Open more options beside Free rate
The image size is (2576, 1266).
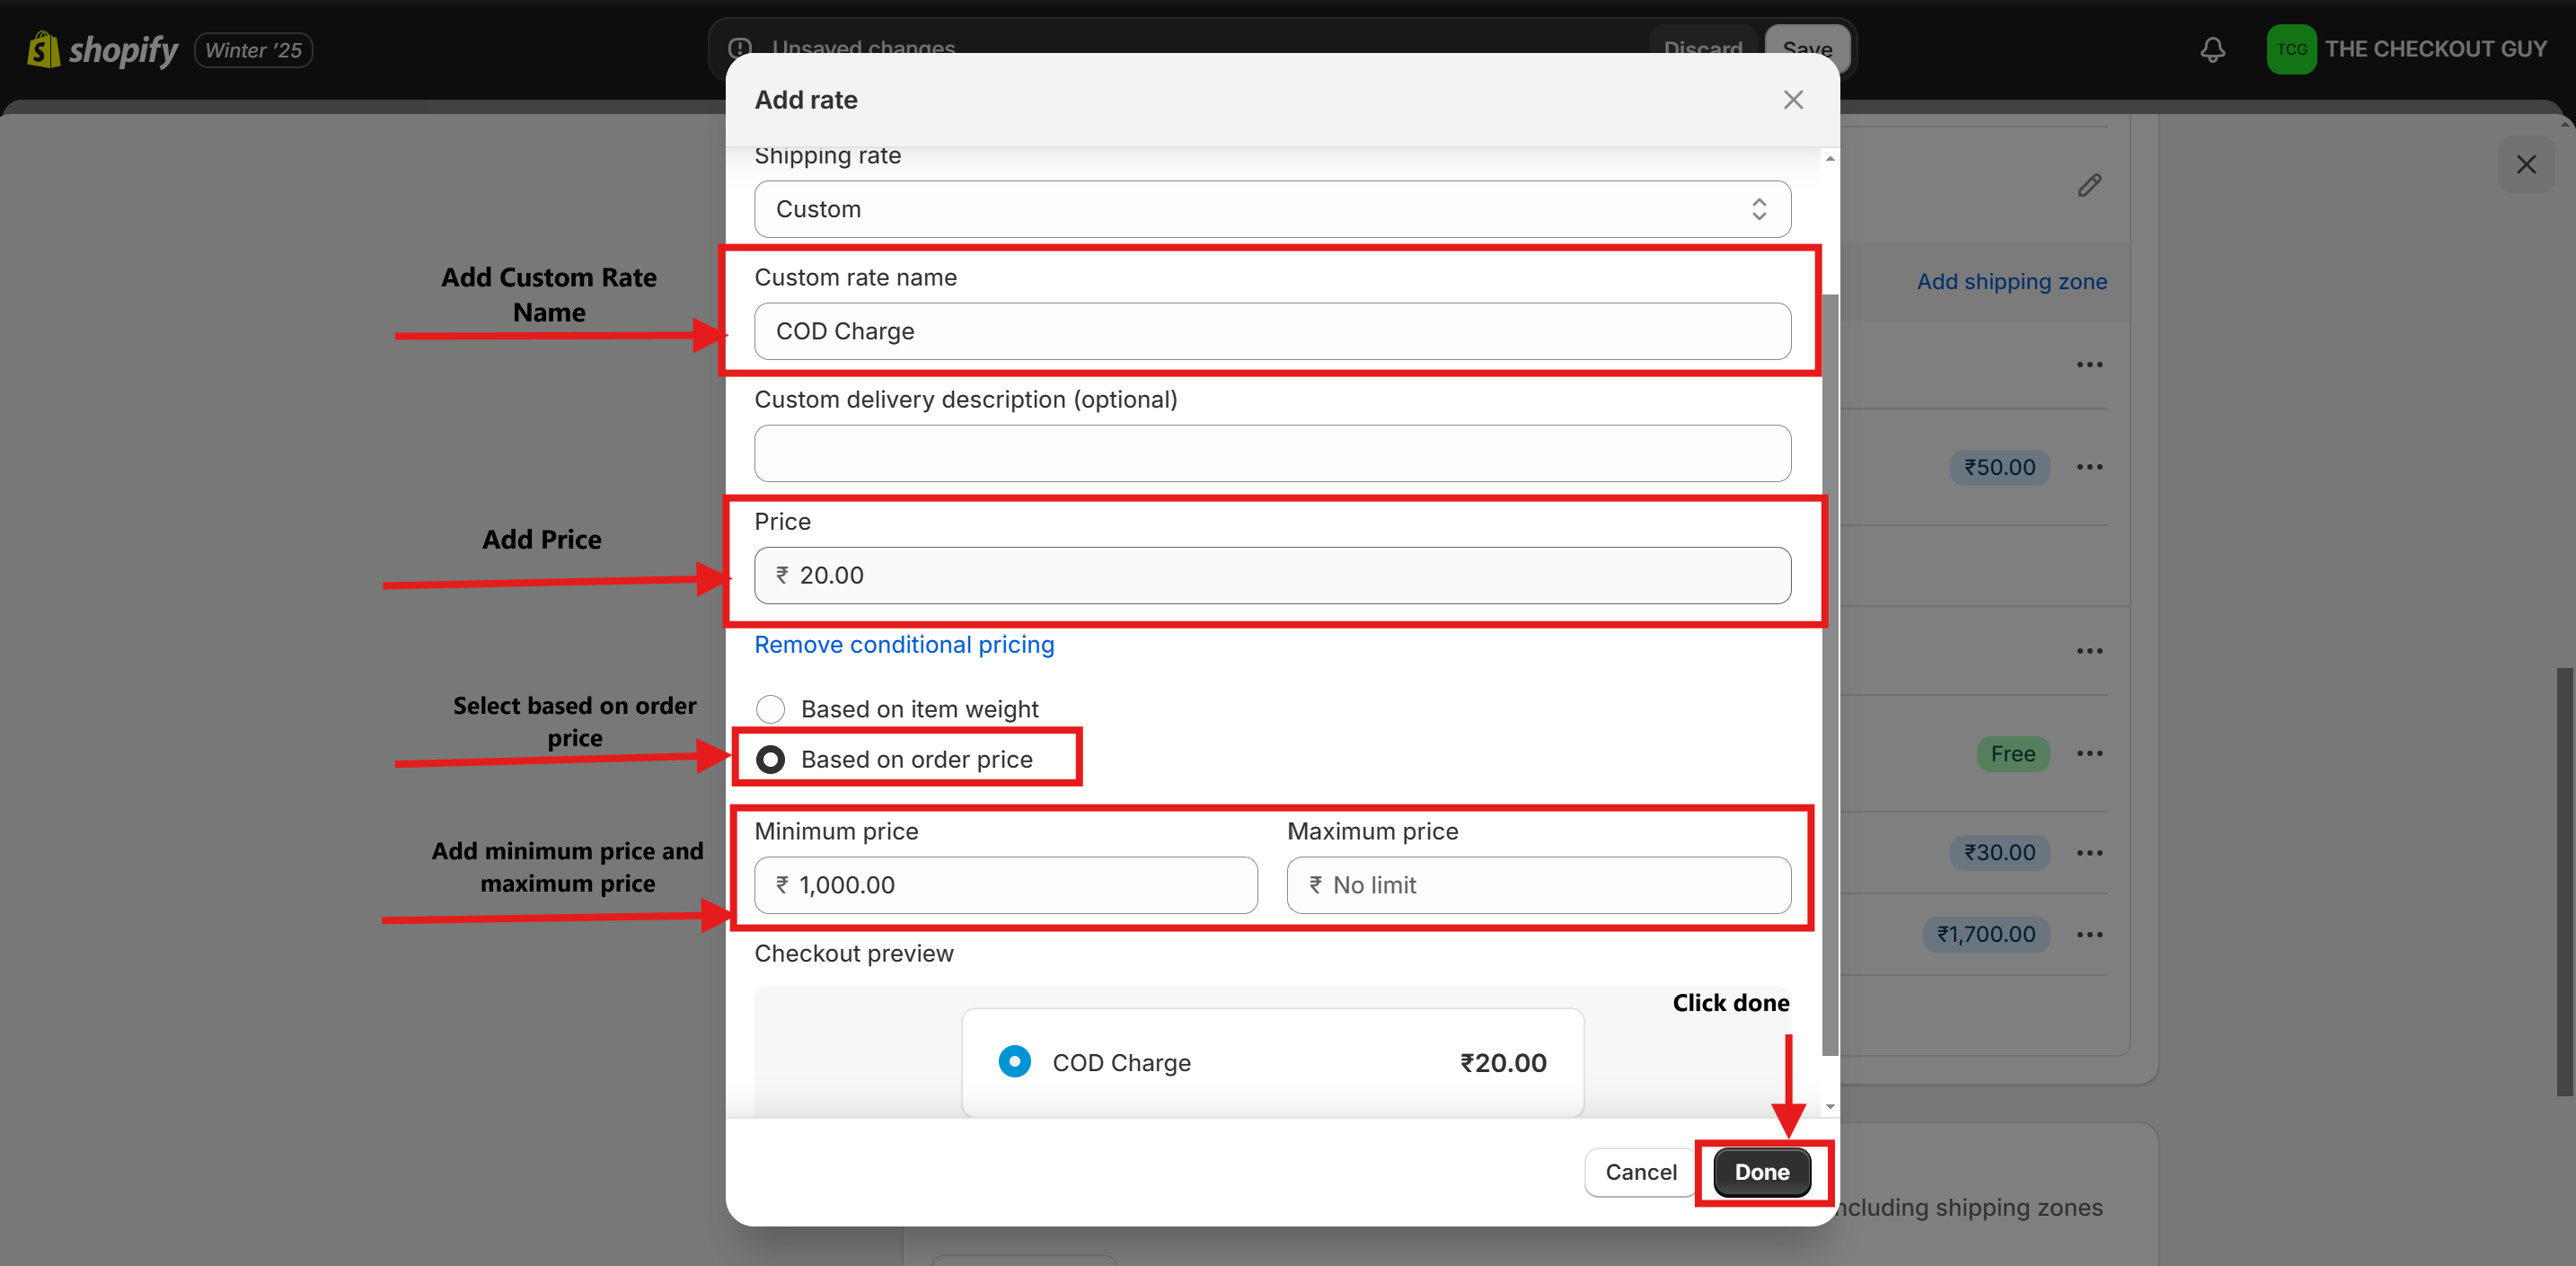point(2089,754)
